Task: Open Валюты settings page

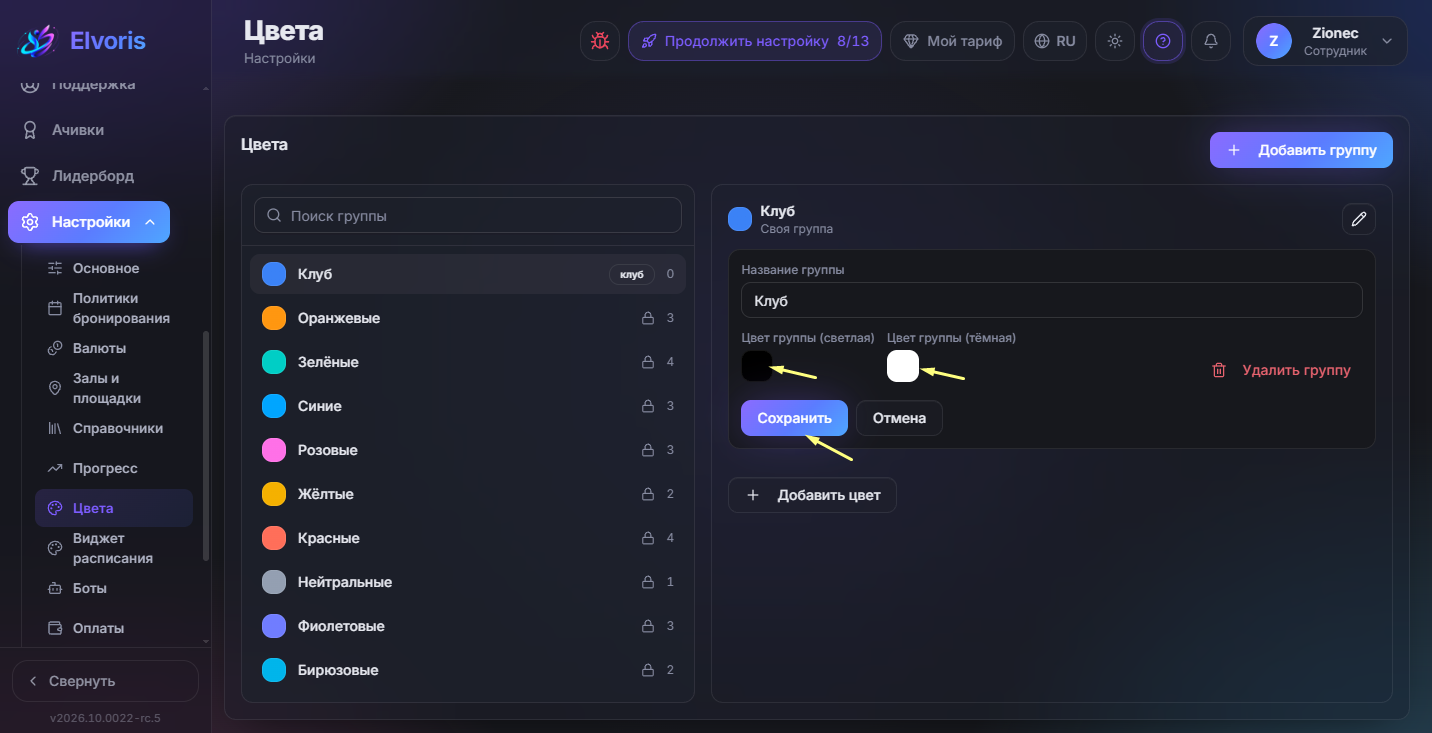Action: [x=99, y=348]
